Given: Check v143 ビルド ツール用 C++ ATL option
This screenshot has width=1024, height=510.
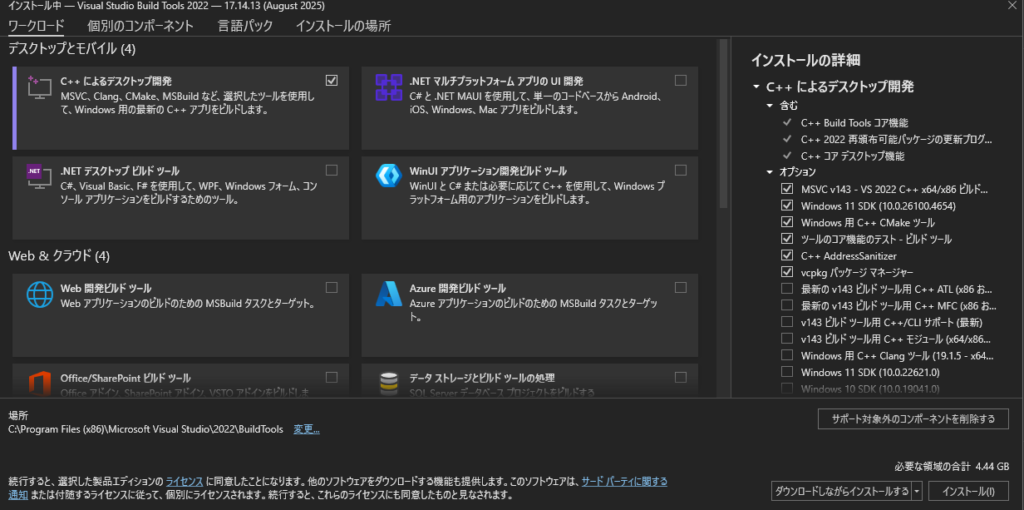Looking at the screenshot, I should 787,289.
